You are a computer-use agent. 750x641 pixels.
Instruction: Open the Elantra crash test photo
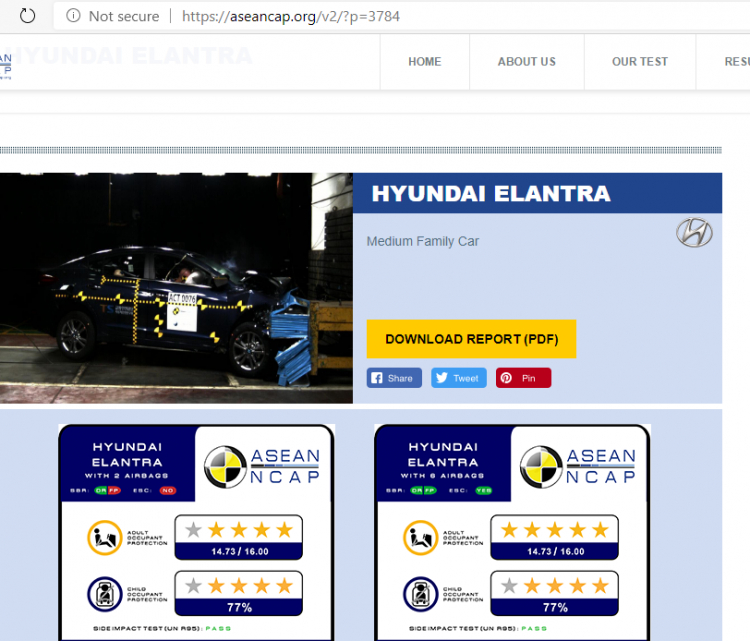[x=176, y=288]
